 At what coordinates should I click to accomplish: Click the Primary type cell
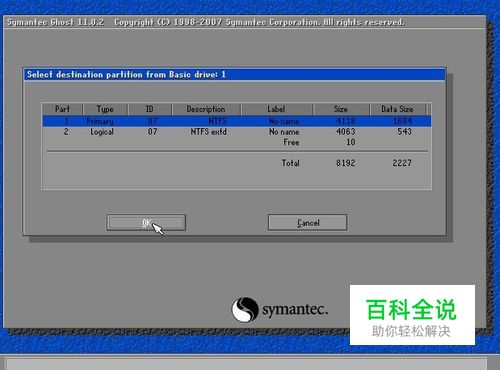pos(100,121)
